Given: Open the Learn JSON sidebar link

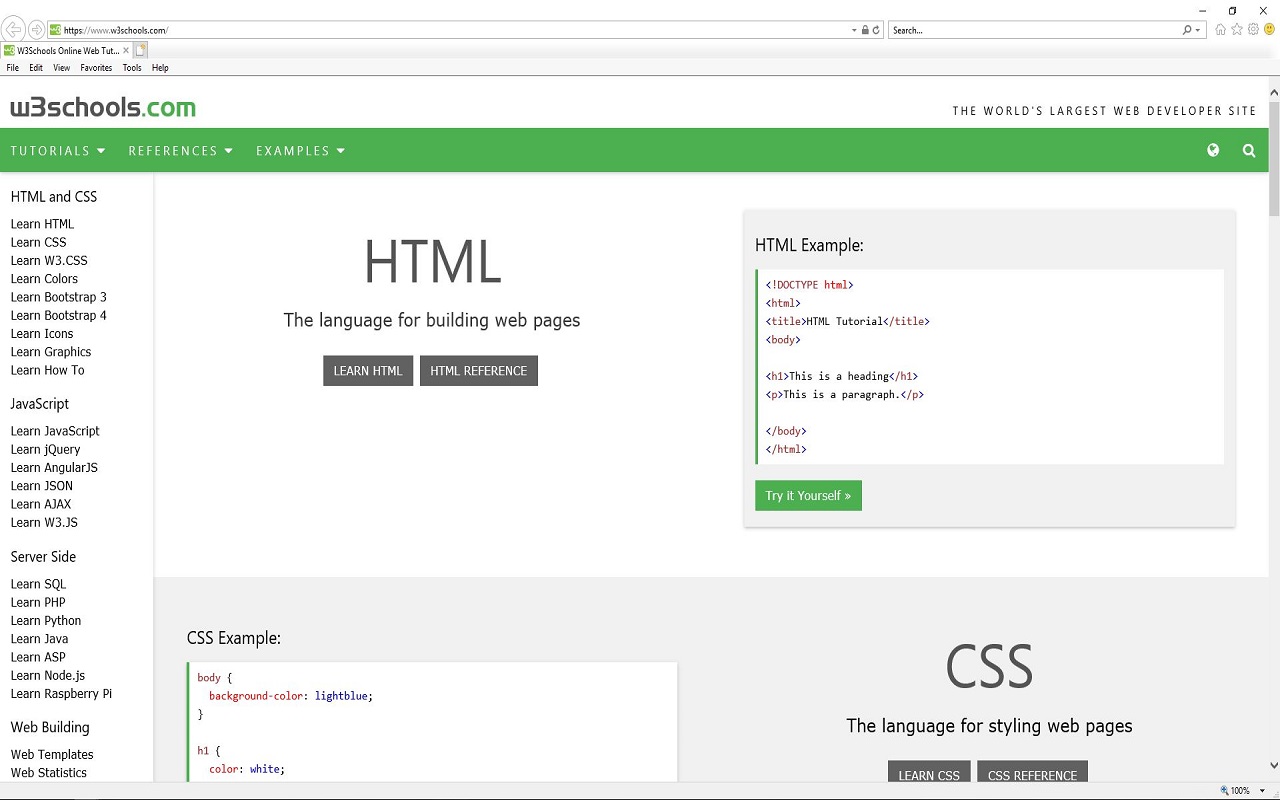Looking at the screenshot, I should [42, 486].
